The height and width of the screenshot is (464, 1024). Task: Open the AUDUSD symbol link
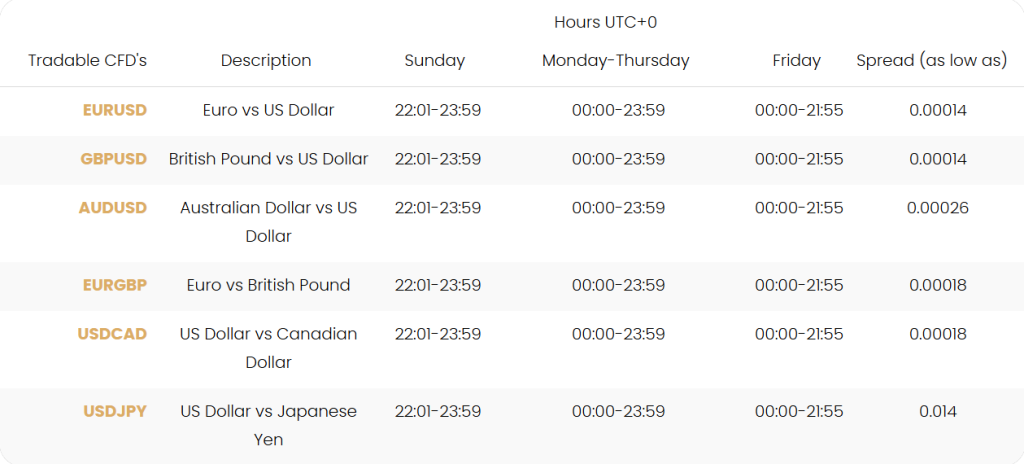point(112,208)
